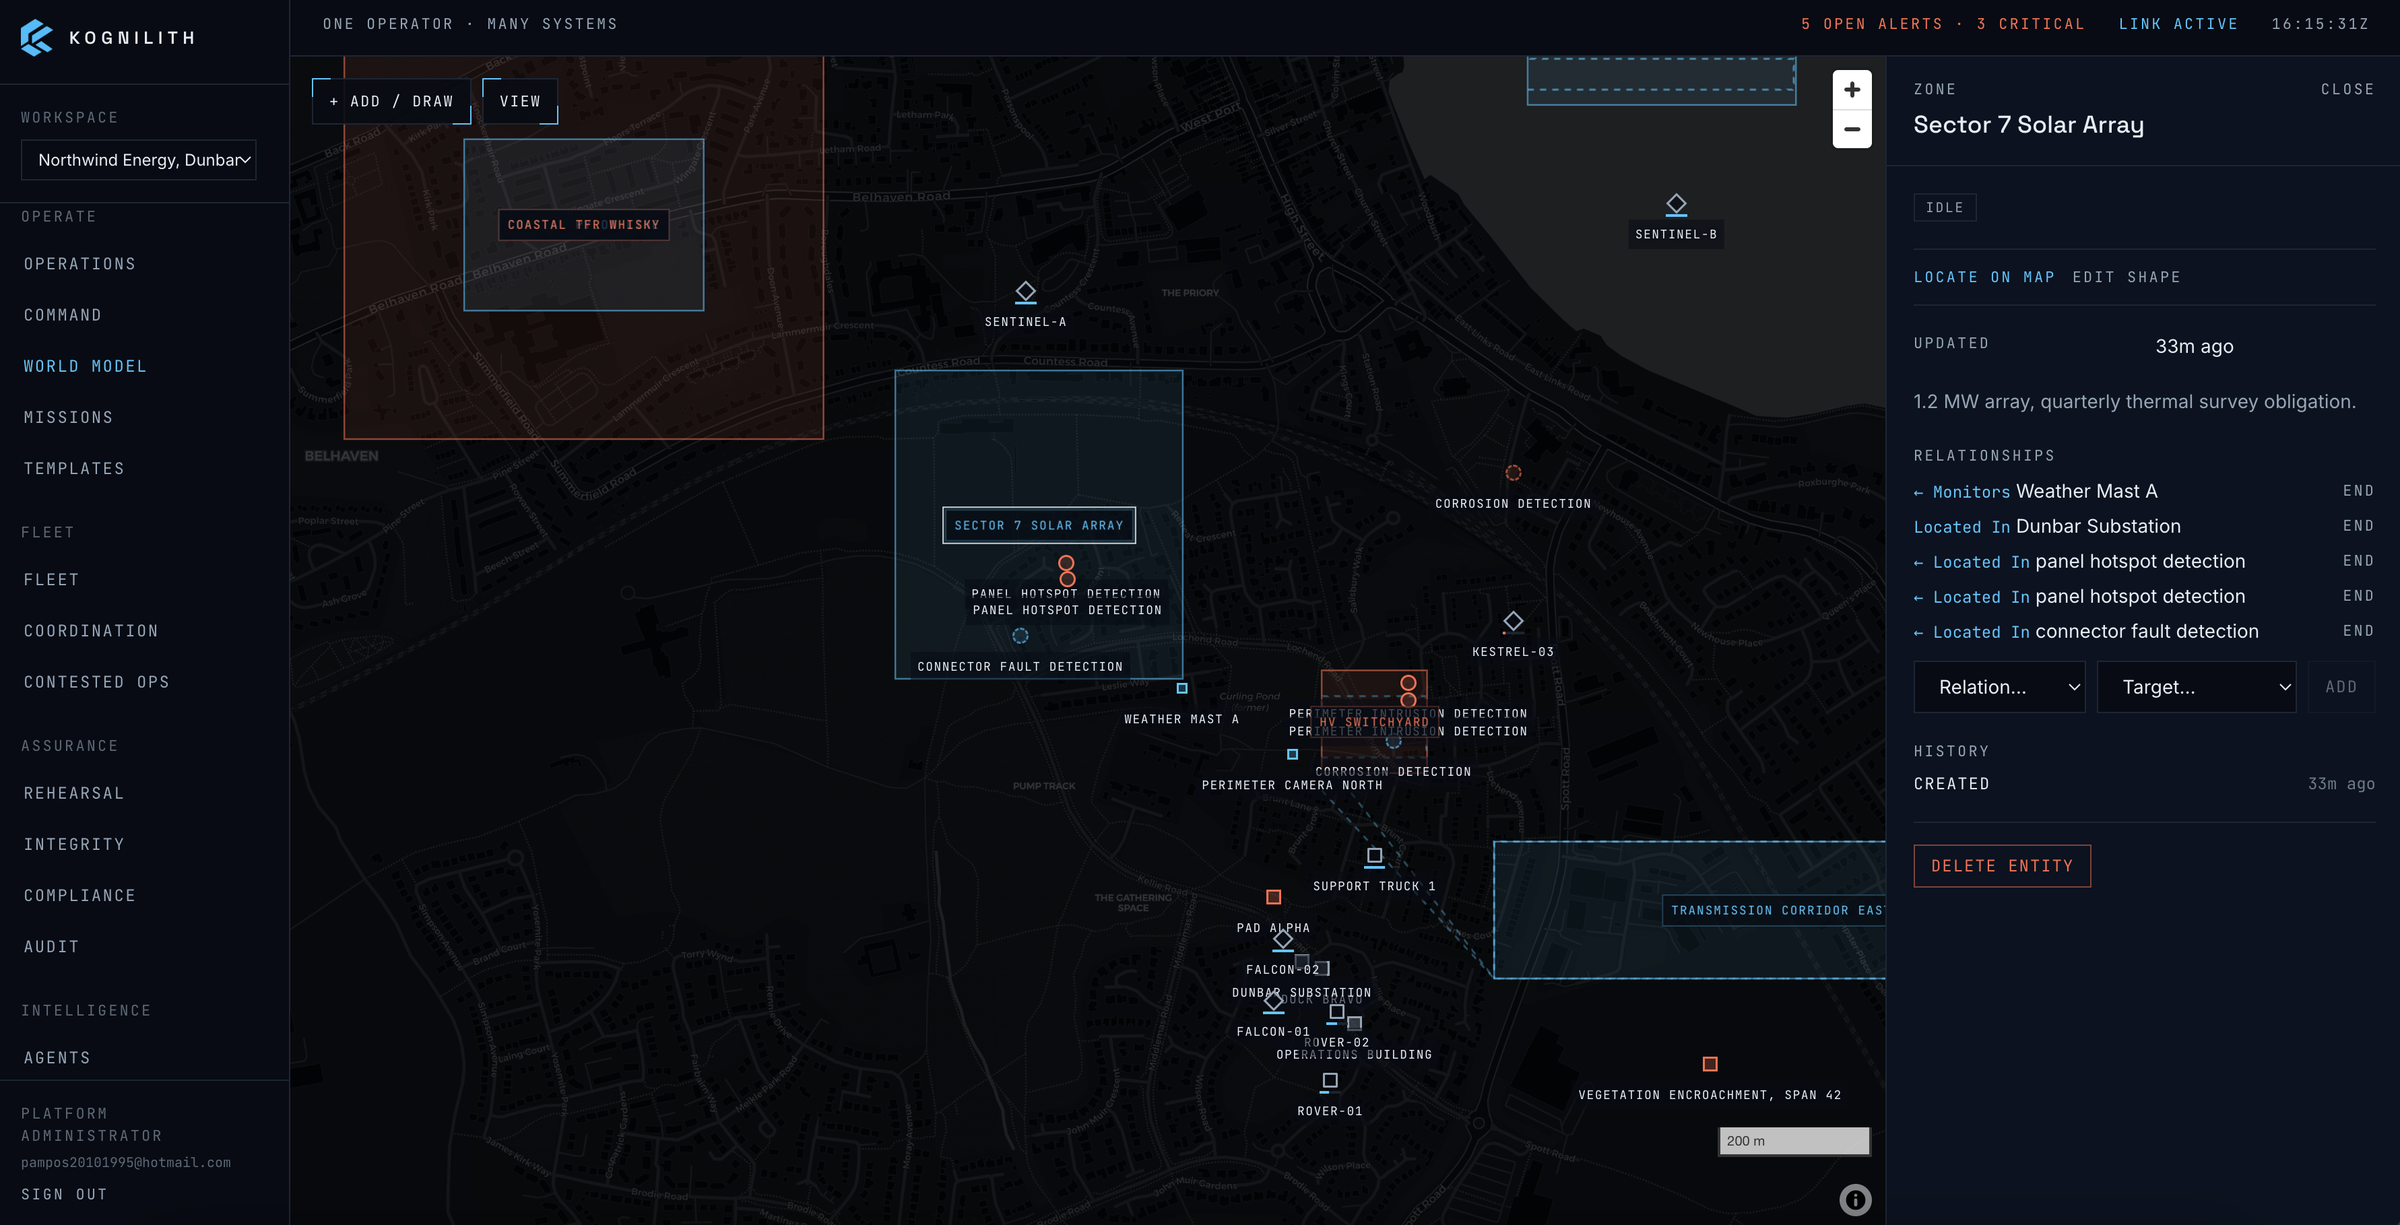The width and height of the screenshot is (2400, 1225).
Task: Zoom in the map with plus button
Action: tap(1852, 90)
